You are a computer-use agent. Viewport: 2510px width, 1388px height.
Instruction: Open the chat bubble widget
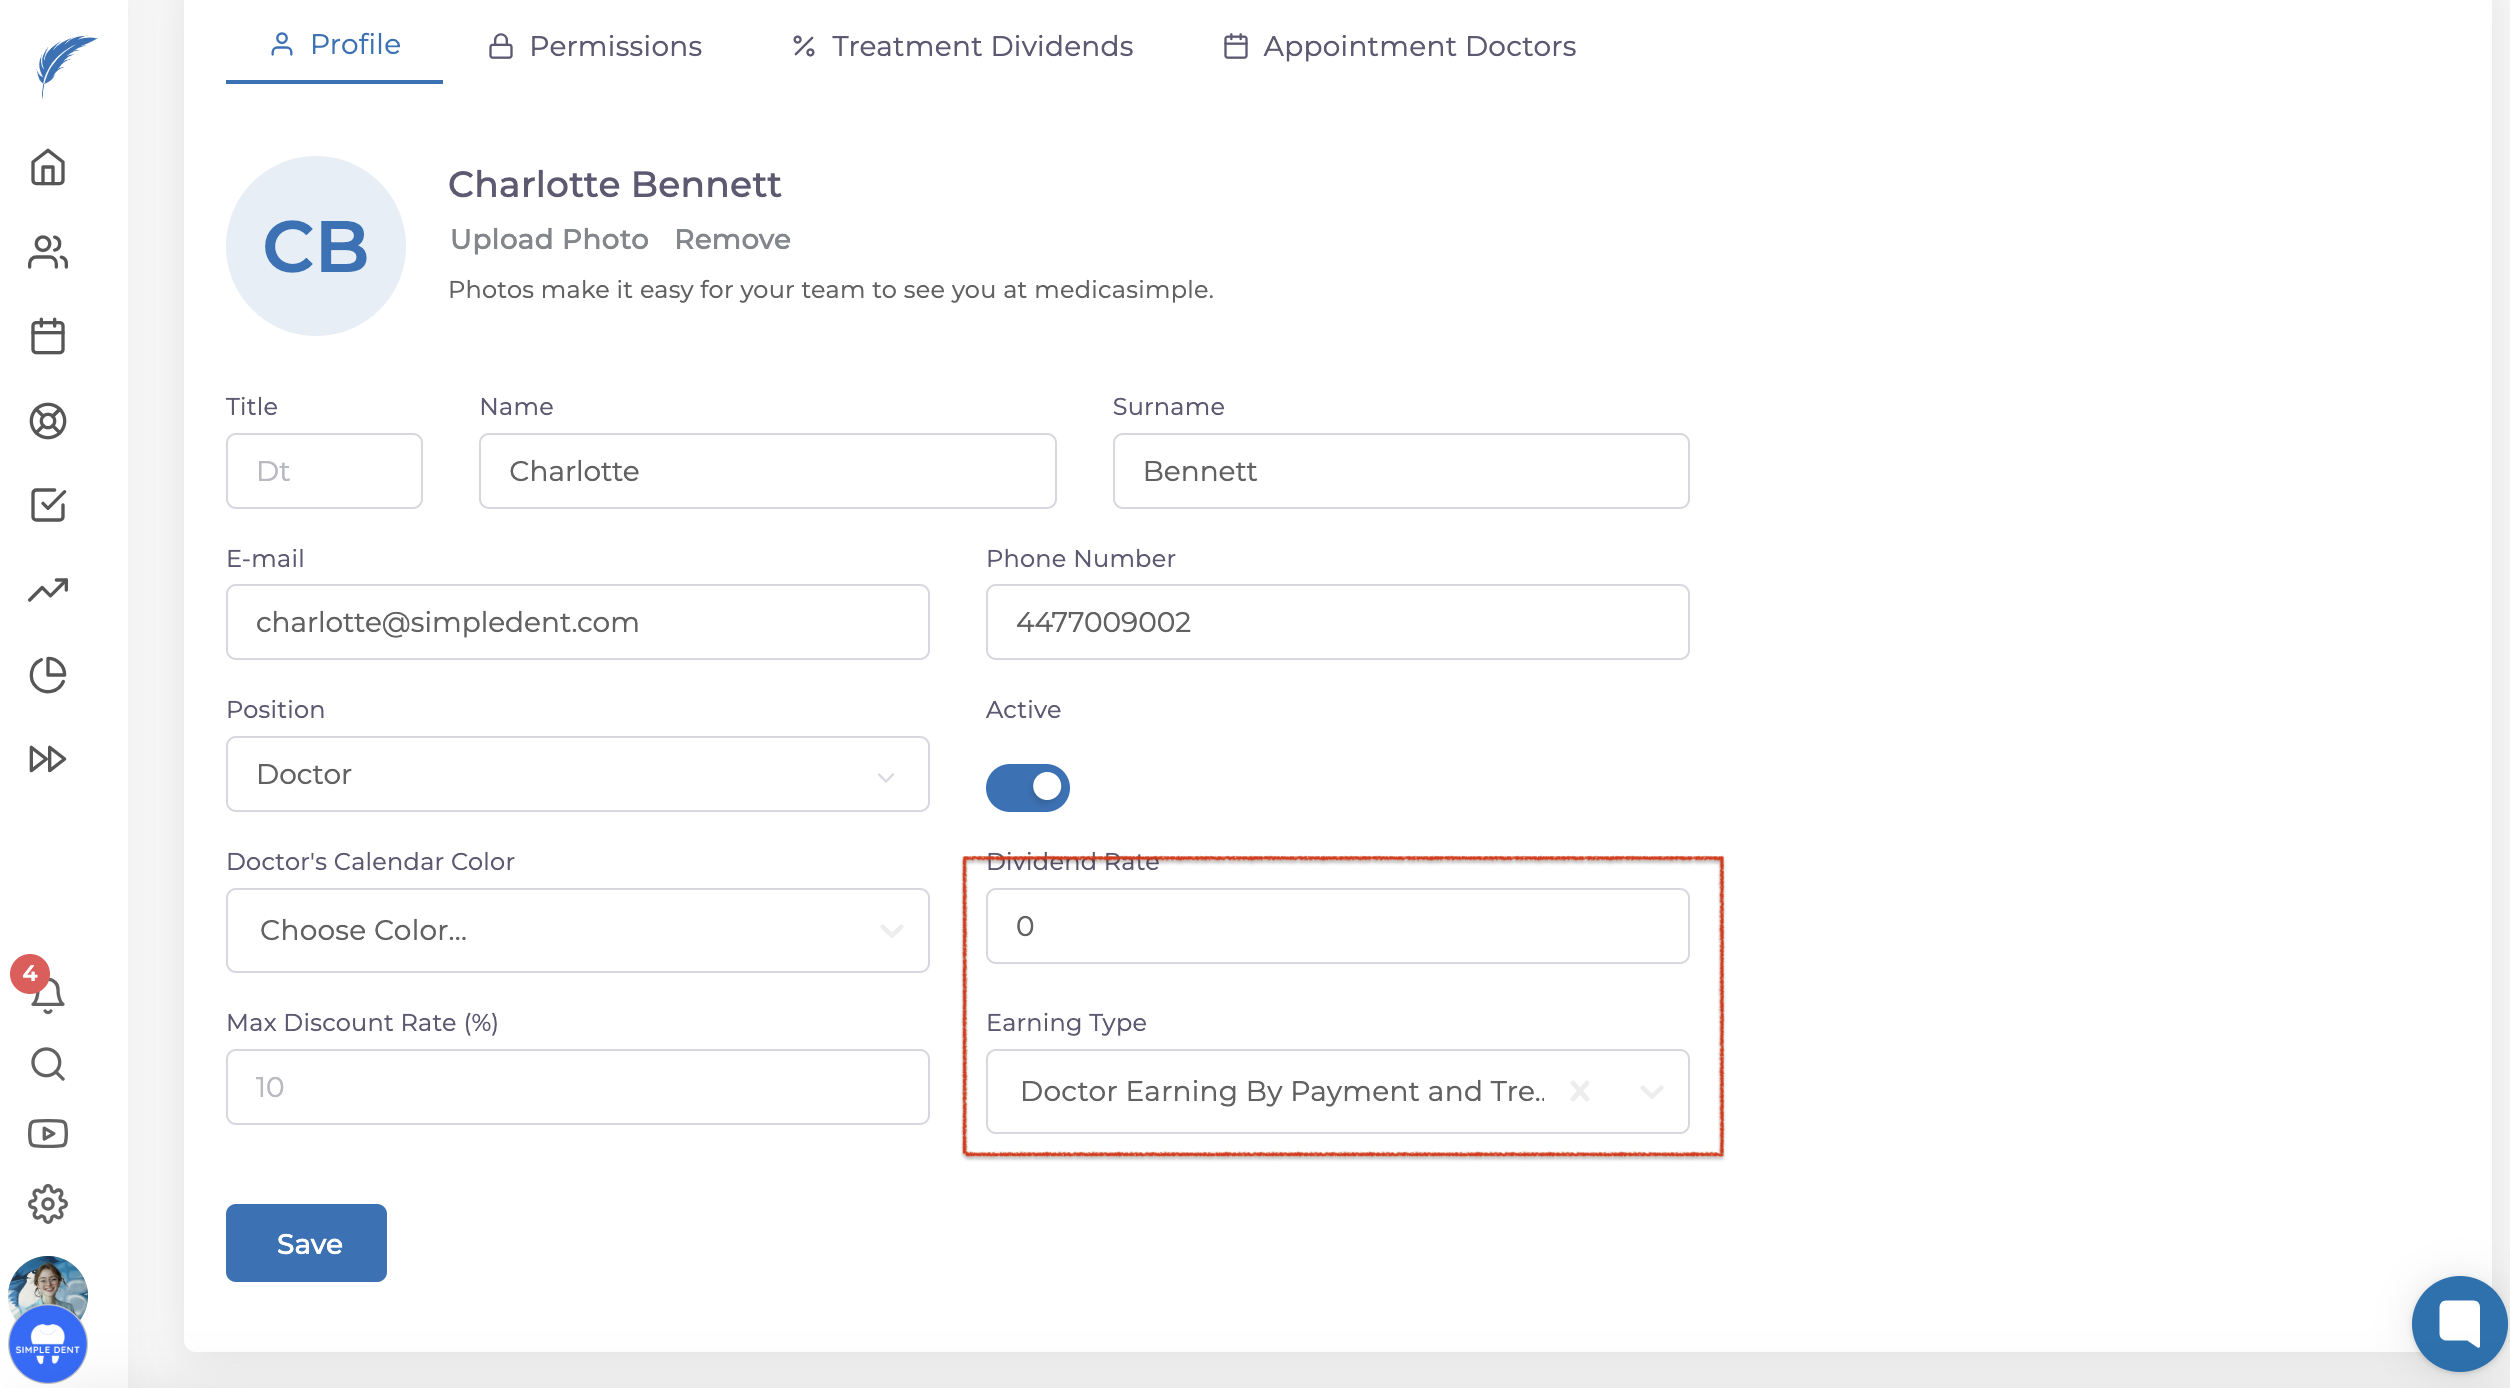pyautogui.click(x=2458, y=1323)
